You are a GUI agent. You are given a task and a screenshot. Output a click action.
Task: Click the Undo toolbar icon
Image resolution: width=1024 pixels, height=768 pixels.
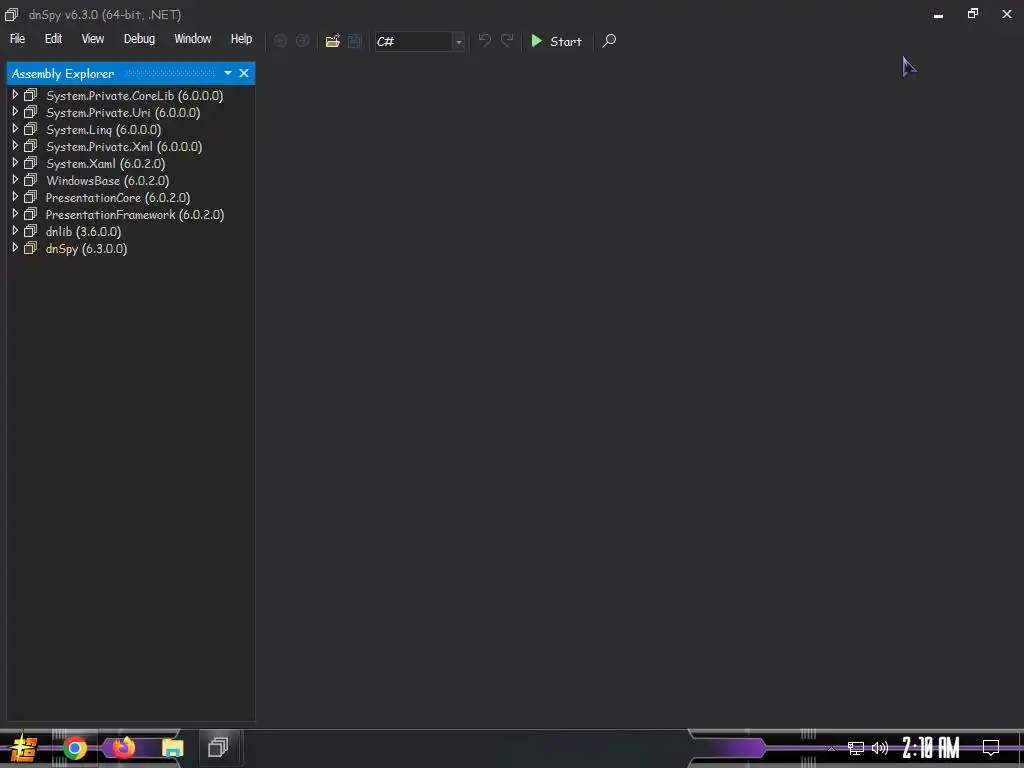click(485, 41)
